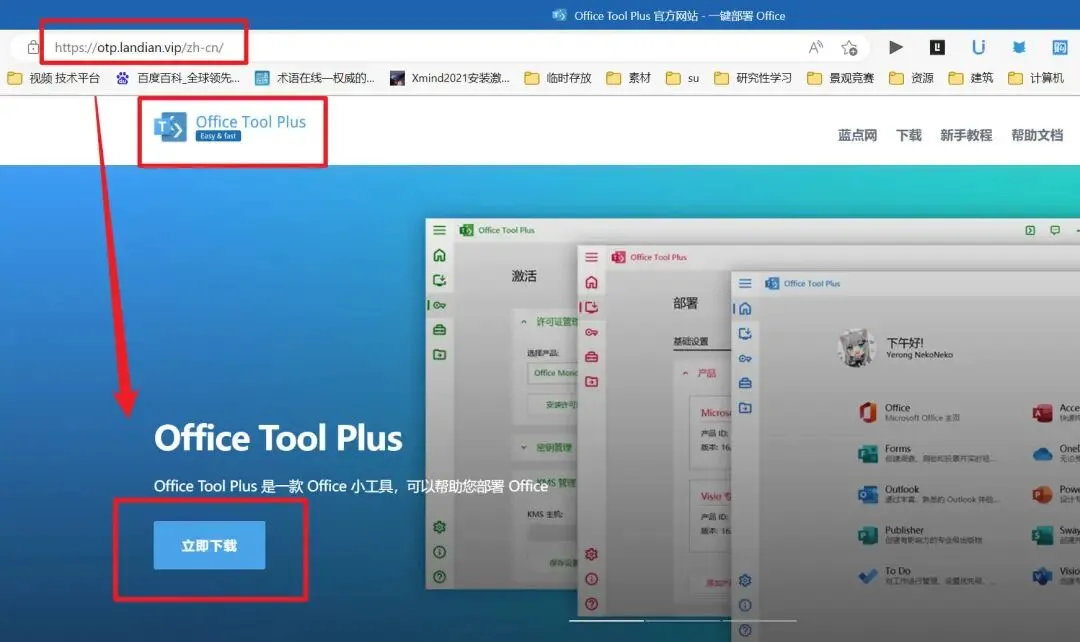This screenshot has height=642, width=1080.
Task: Open the Forms app tile
Action: (927, 453)
